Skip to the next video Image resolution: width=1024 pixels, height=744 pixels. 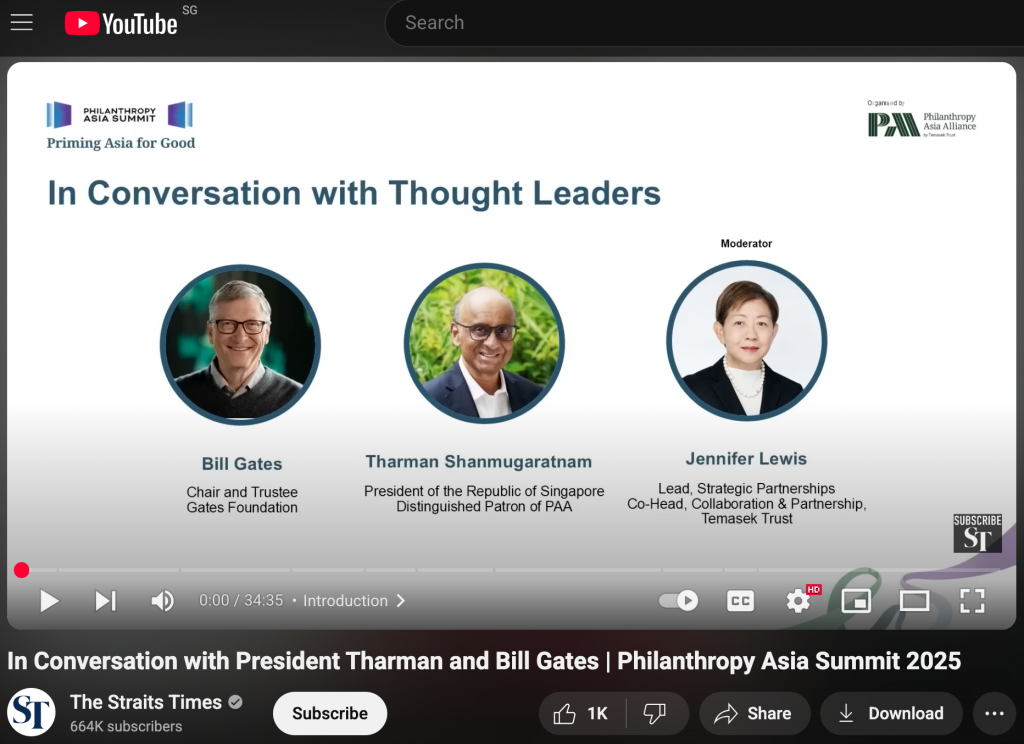click(105, 600)
